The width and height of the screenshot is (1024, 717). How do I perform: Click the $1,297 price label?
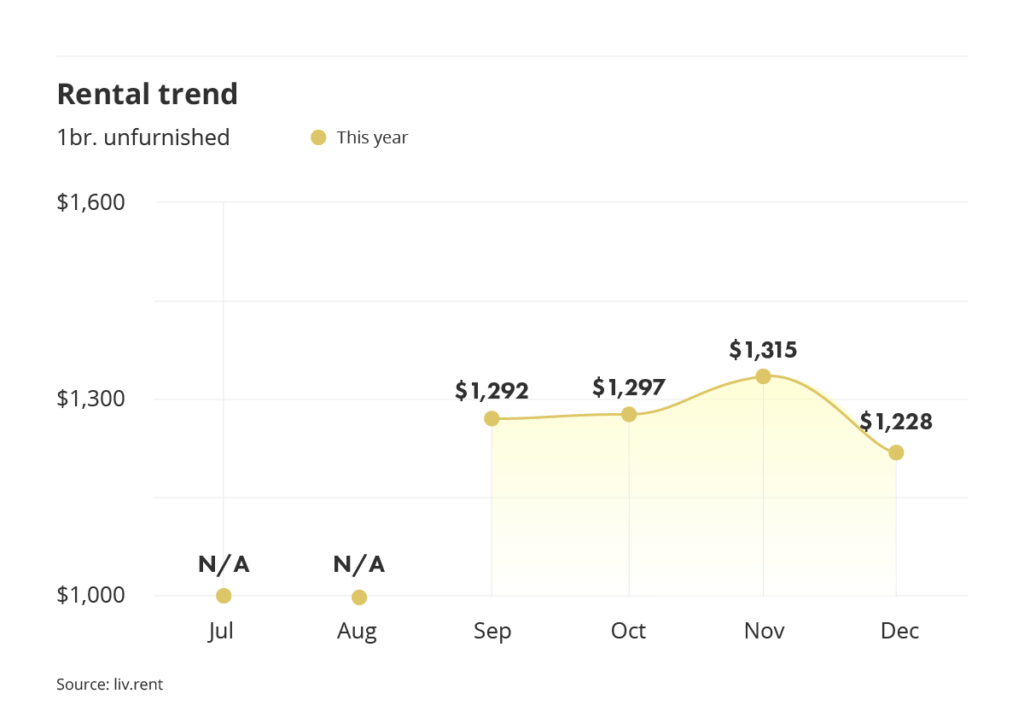(x=629, y=387)
